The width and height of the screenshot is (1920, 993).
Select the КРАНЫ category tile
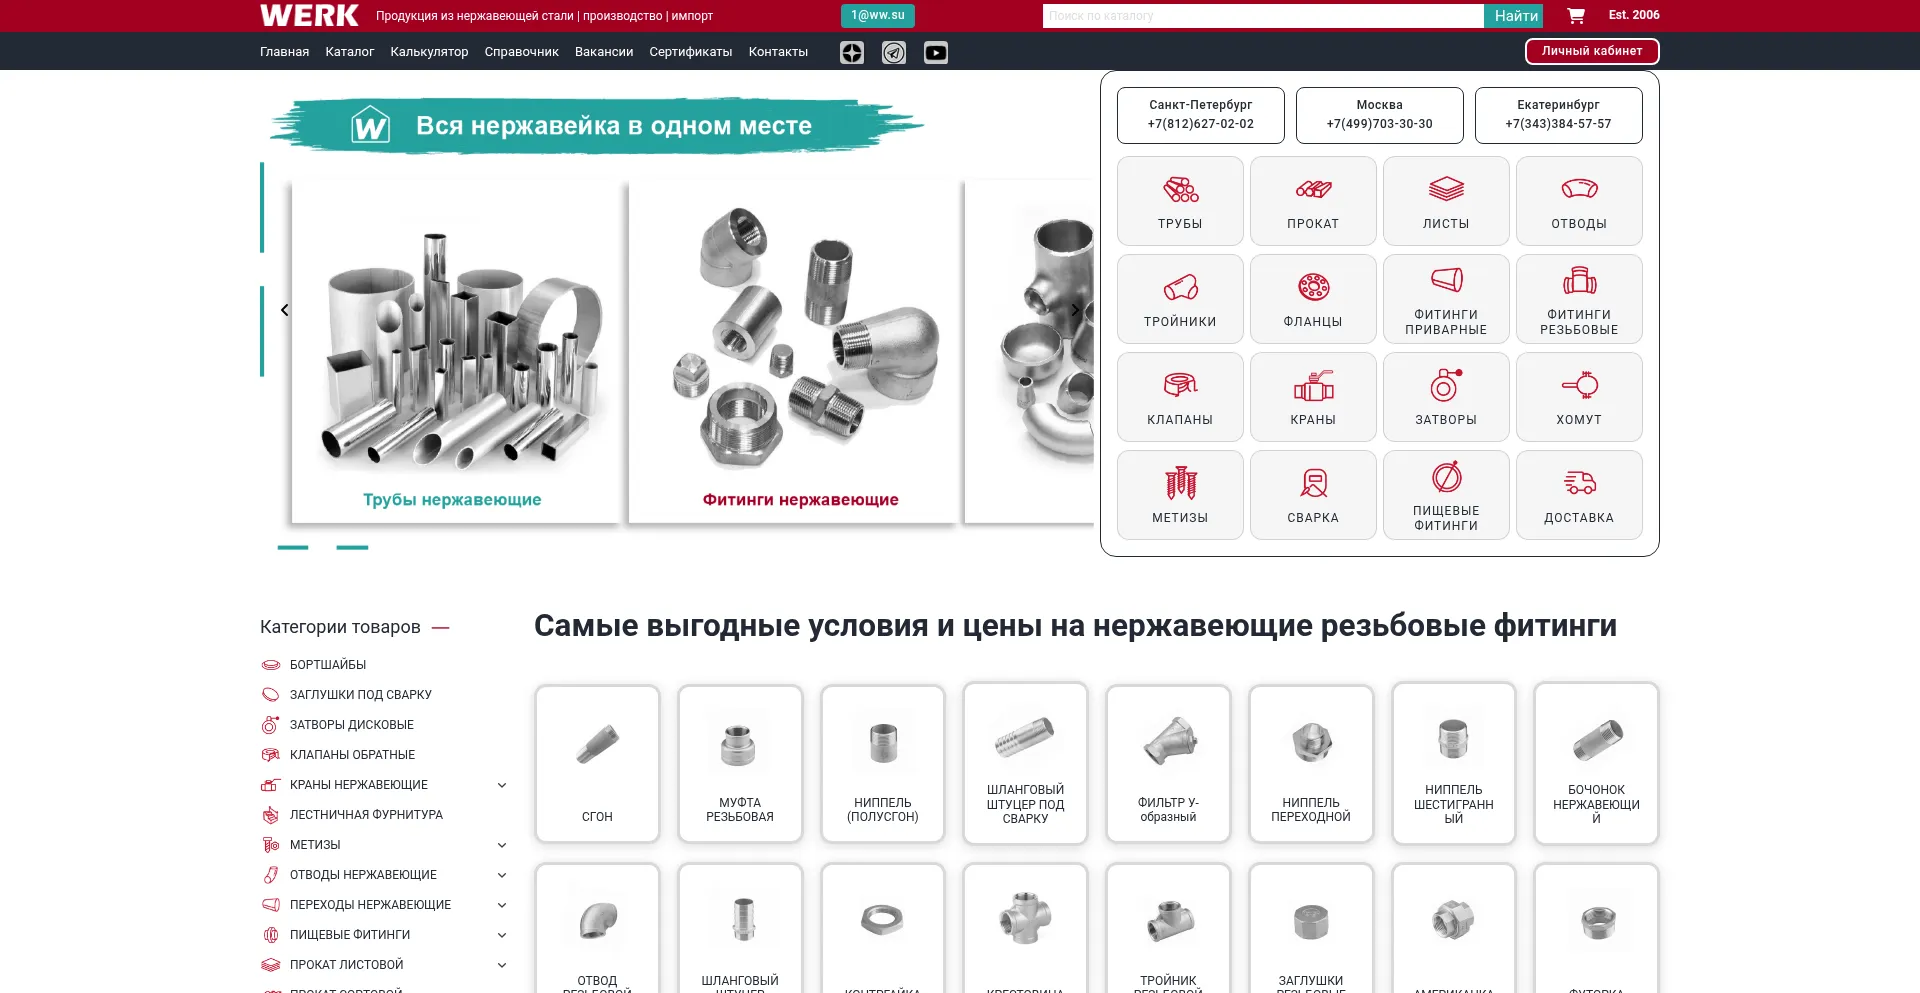[1312, 397]
